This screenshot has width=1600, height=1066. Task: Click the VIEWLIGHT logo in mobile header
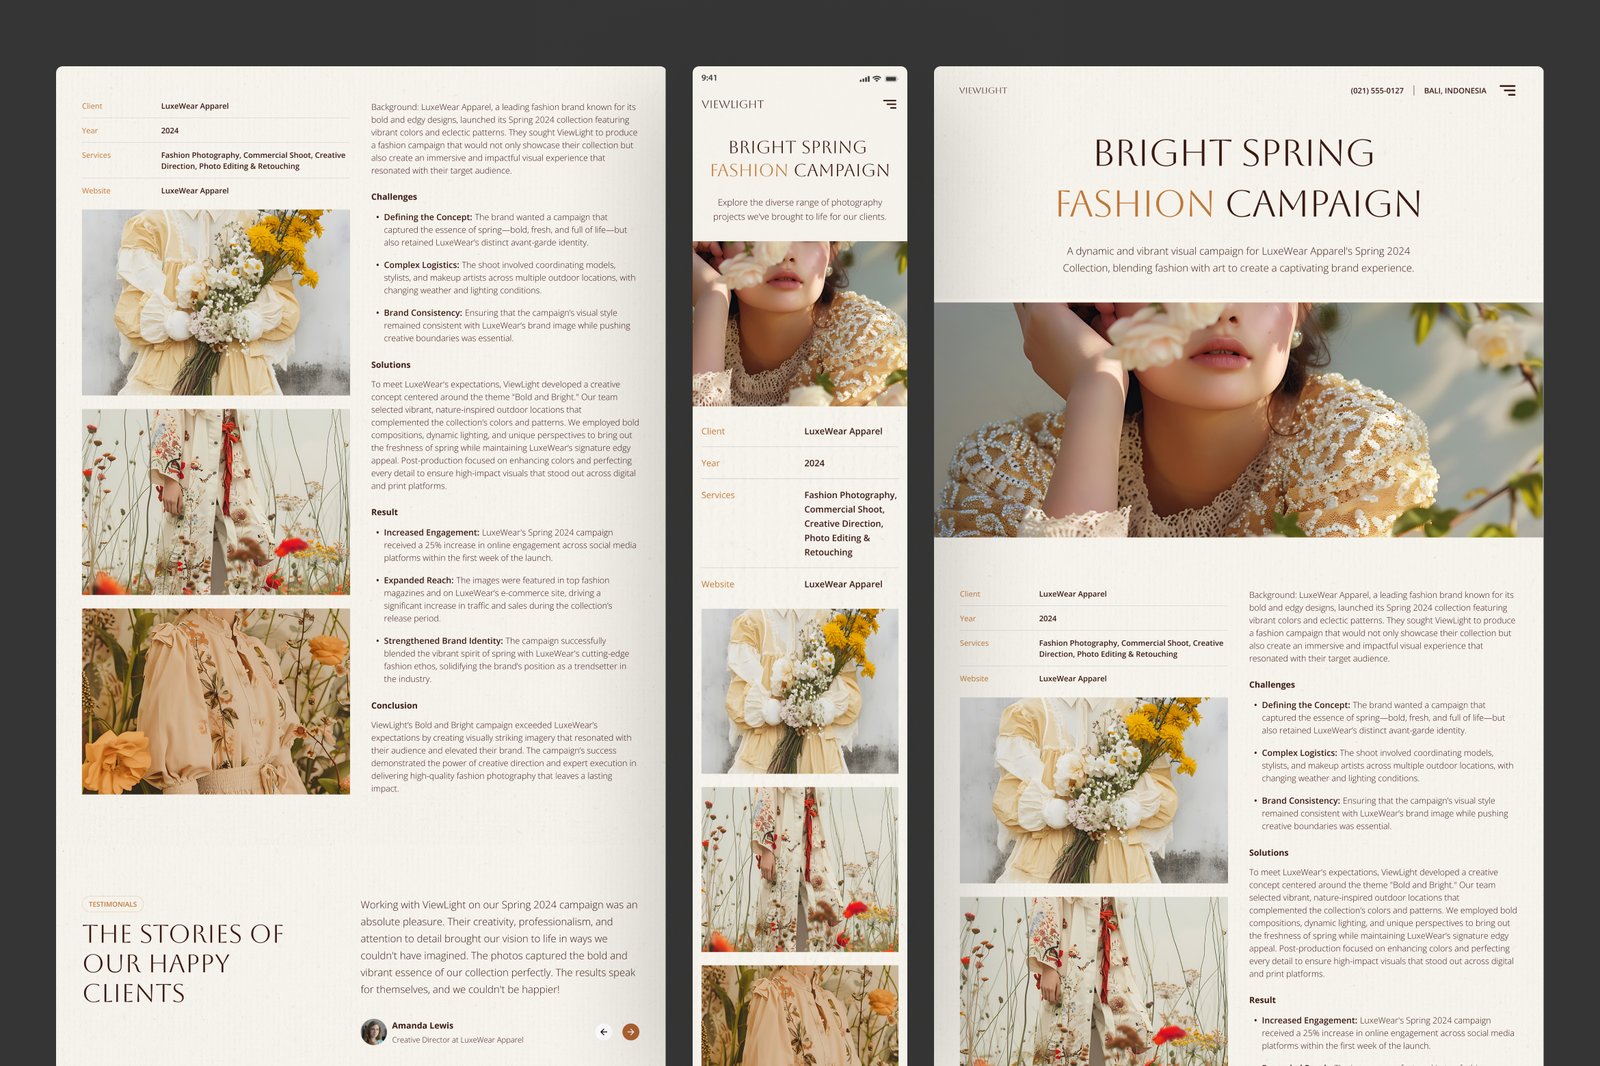tap(732, 104)
